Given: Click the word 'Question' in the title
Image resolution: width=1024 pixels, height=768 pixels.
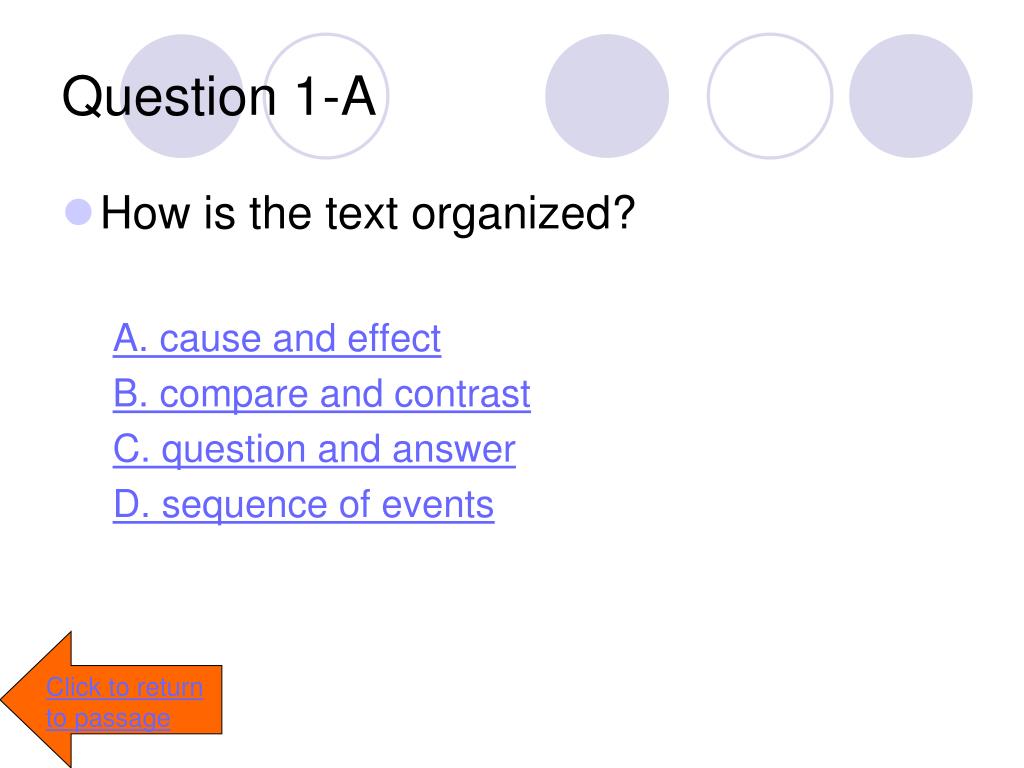Looking at the screenshot, I should coord(169,98).
